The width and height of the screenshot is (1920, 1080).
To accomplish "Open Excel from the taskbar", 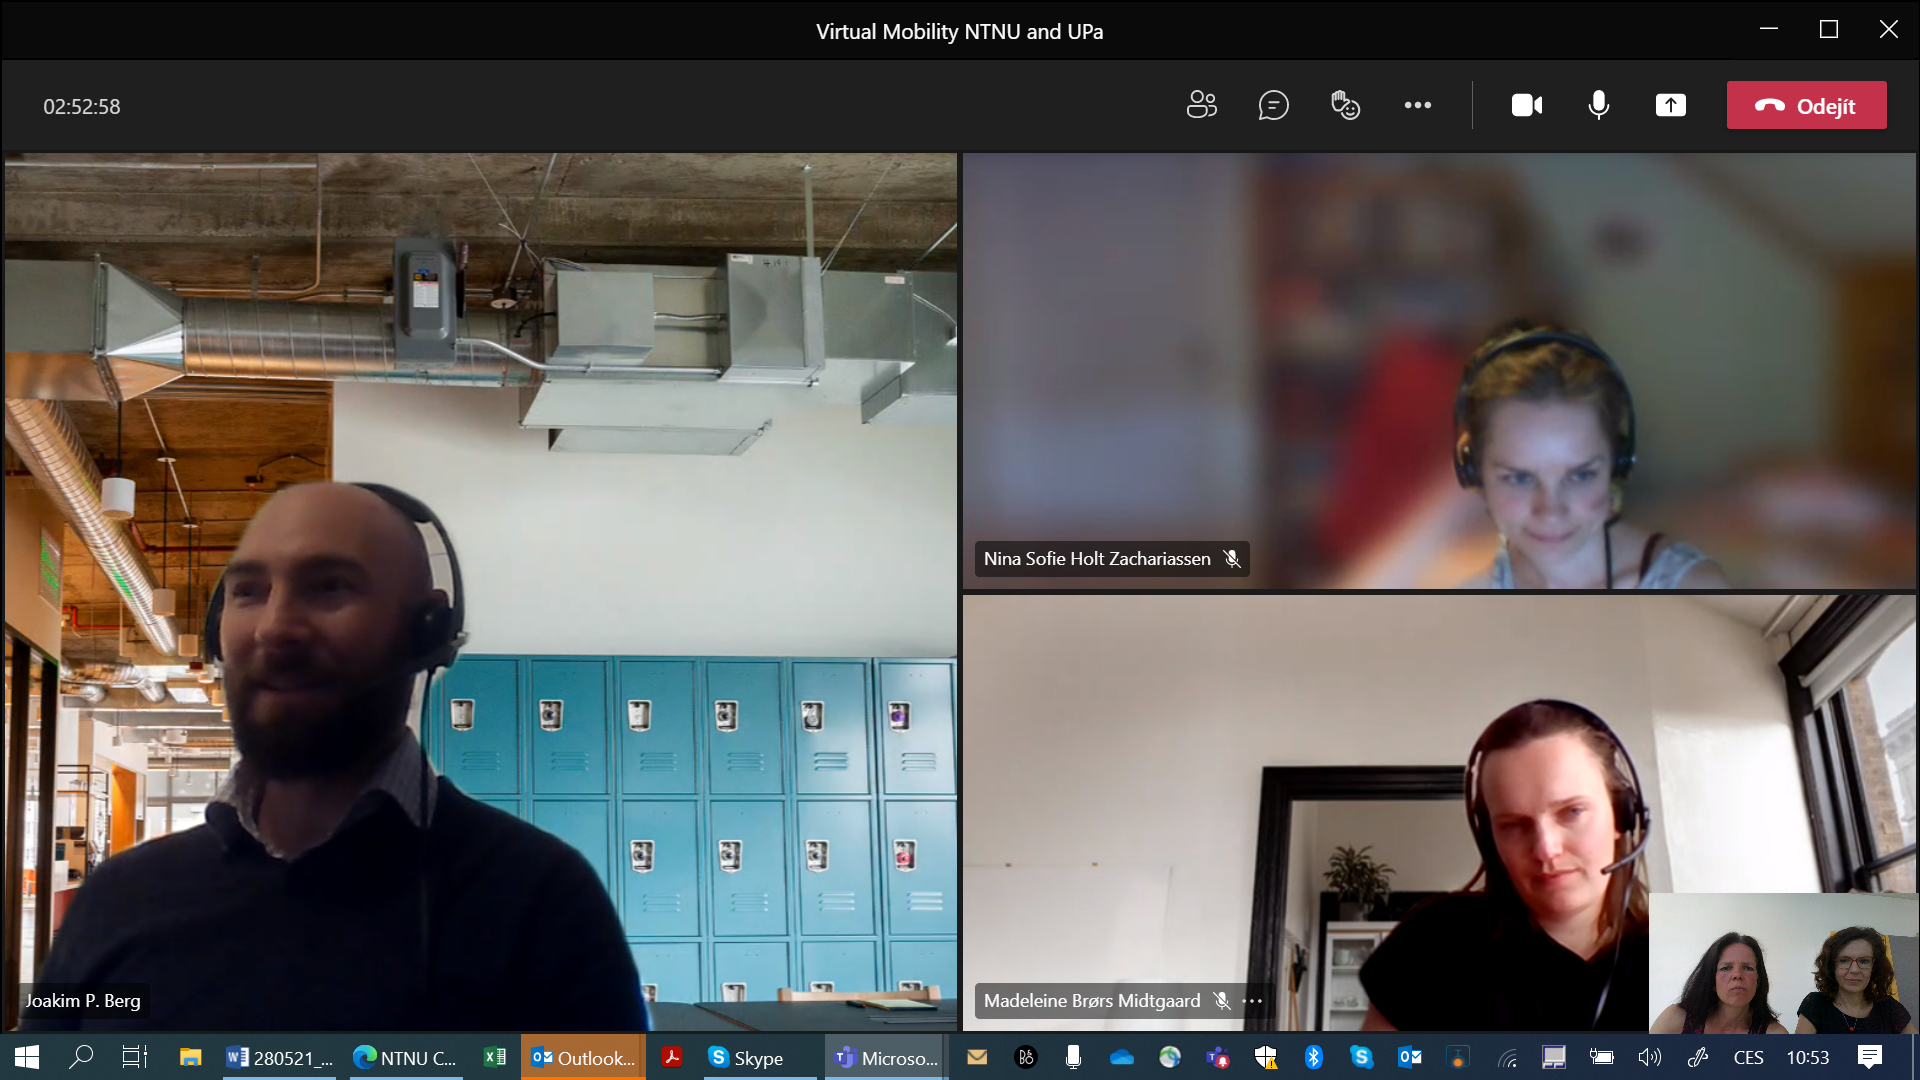I will point(494,1057).
